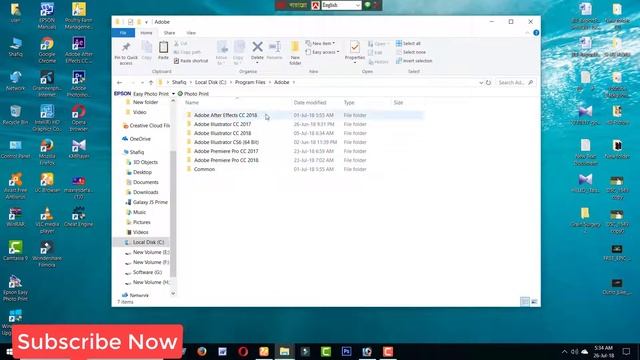The width and height of the screenshot is (640, 360).
Task: Switch to large icons view button
Action: click(534, 302)
